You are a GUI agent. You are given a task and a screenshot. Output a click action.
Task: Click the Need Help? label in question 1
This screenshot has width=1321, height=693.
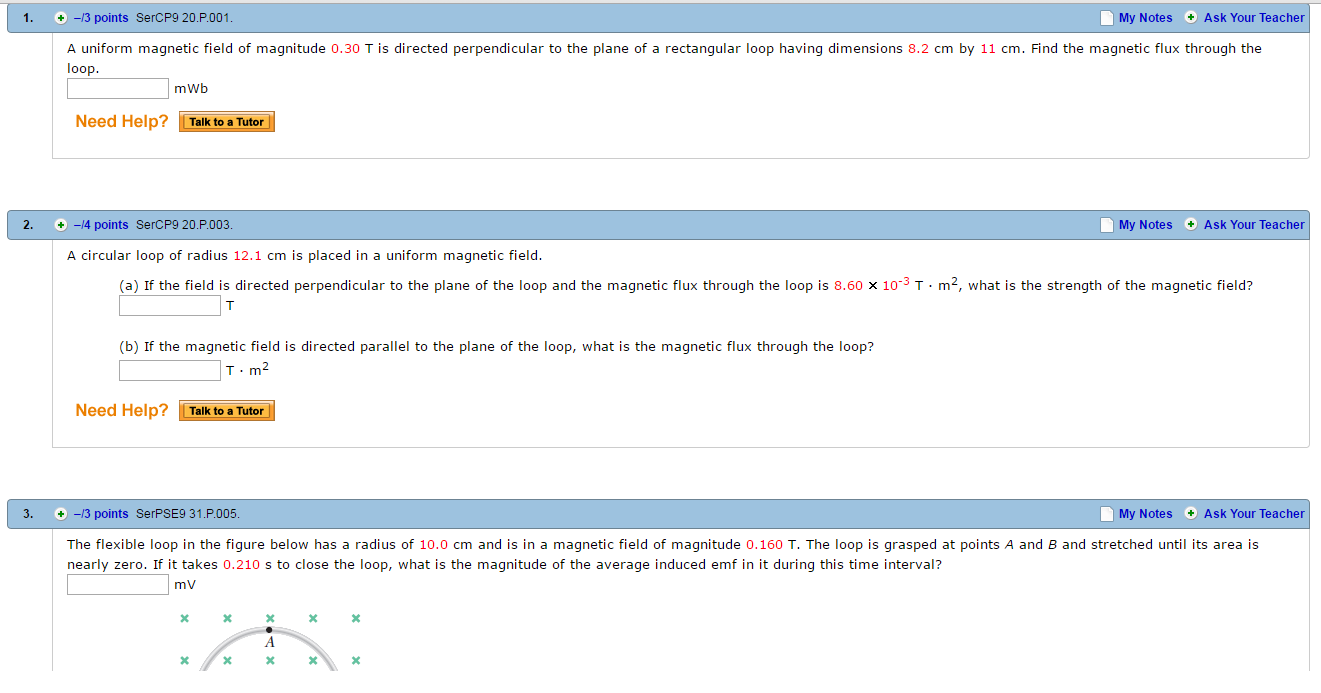pyautogui.click(x=122, y=122)
